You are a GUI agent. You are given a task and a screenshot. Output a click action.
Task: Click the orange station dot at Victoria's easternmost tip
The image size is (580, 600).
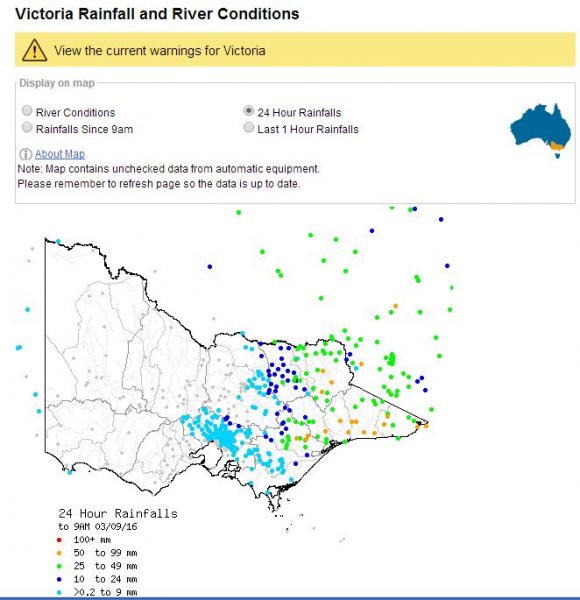(x=426, y=426)
